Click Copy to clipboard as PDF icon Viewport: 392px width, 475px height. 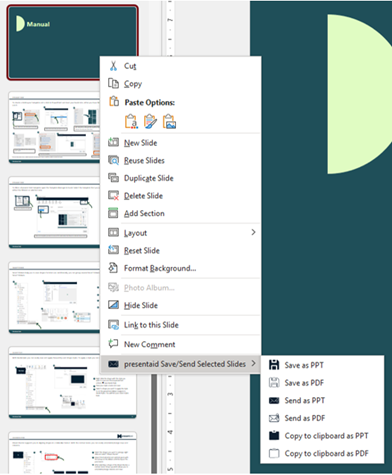pos(274,453)
